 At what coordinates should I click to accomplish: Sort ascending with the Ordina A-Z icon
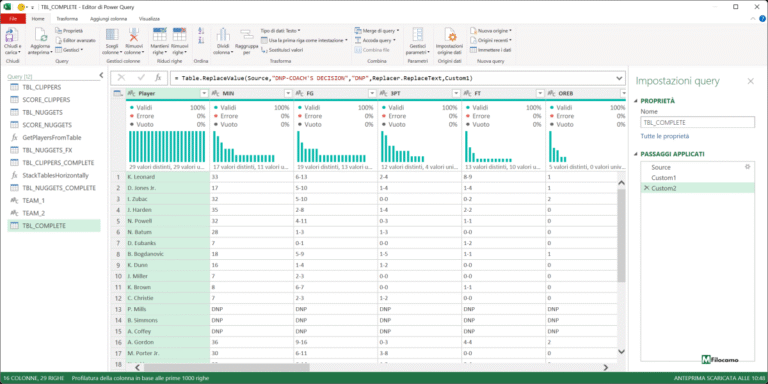click(x=201, y=31)
